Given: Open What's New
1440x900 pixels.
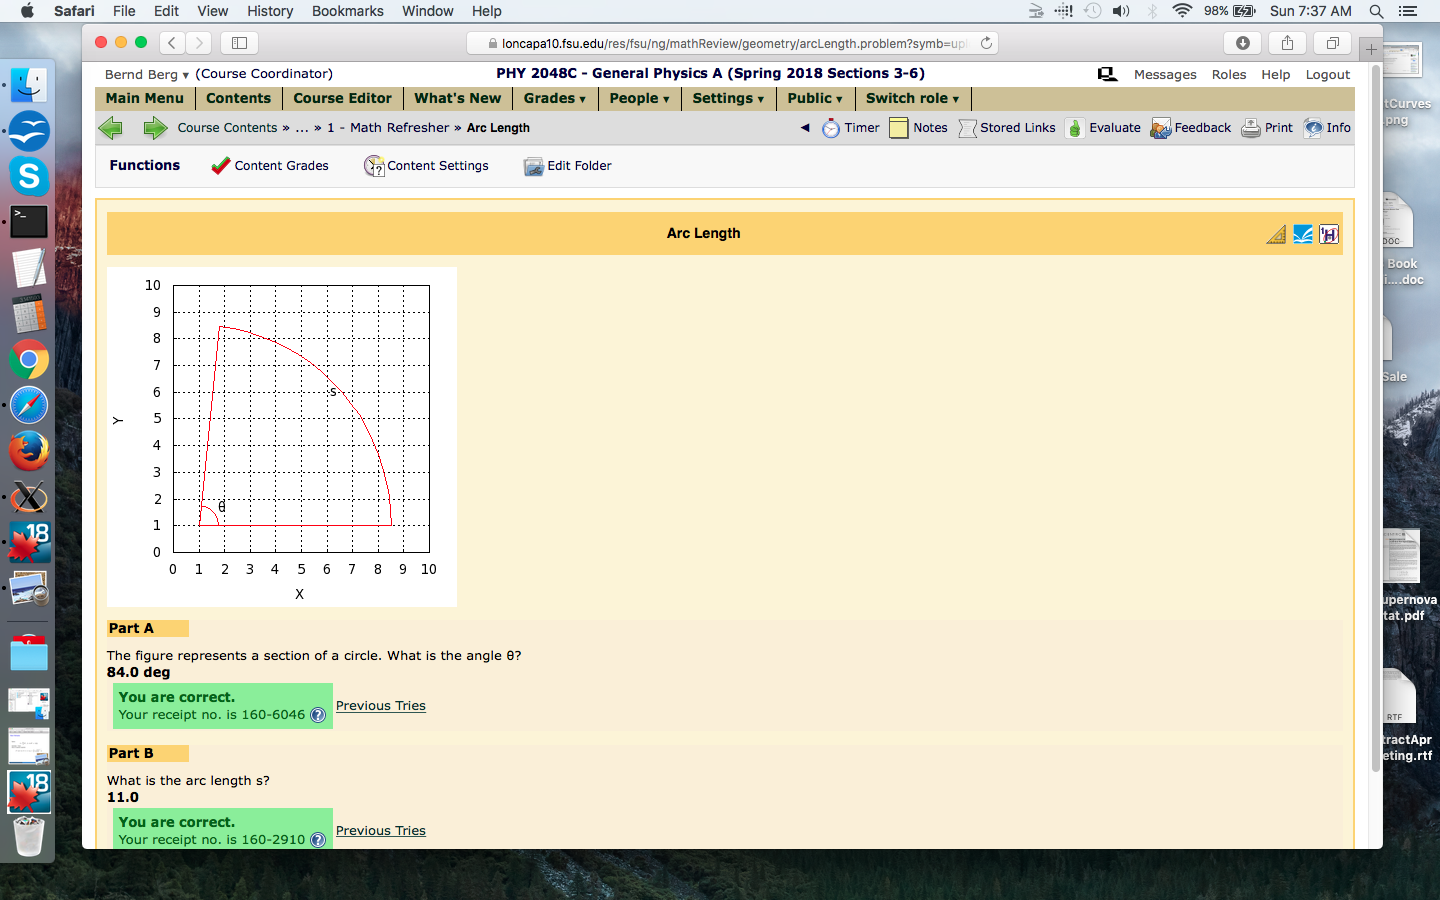Looking at the screenshot, I should (x=458, y=98).
